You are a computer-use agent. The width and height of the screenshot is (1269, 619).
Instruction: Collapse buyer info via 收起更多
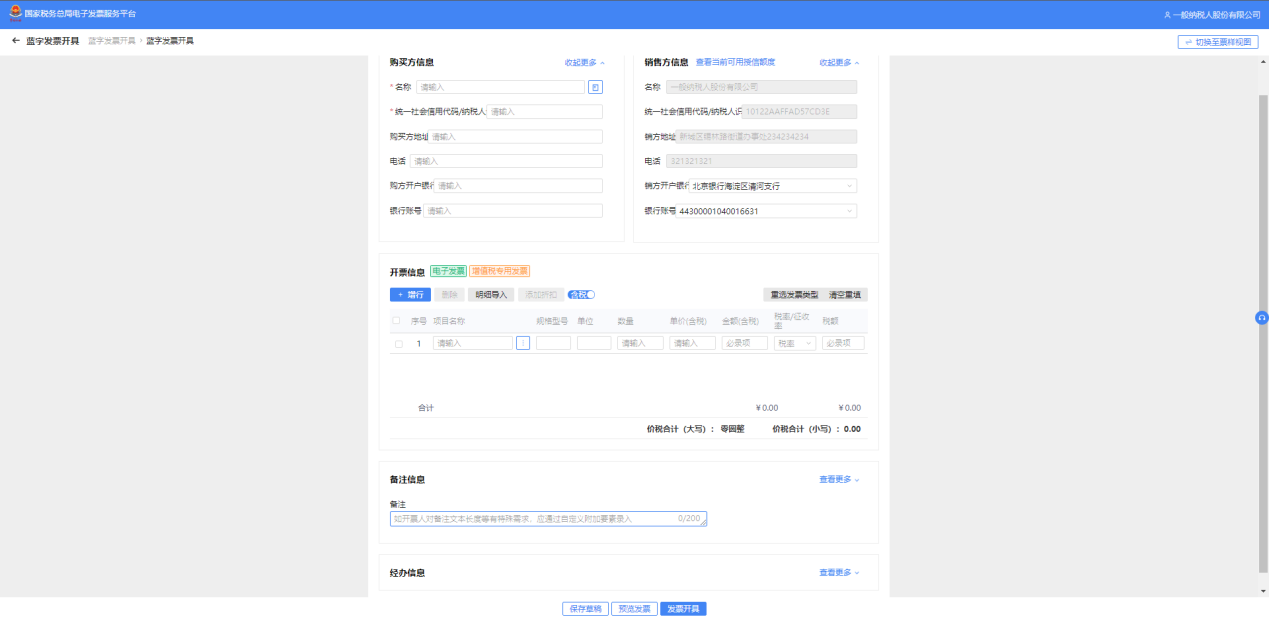point(585,62)
